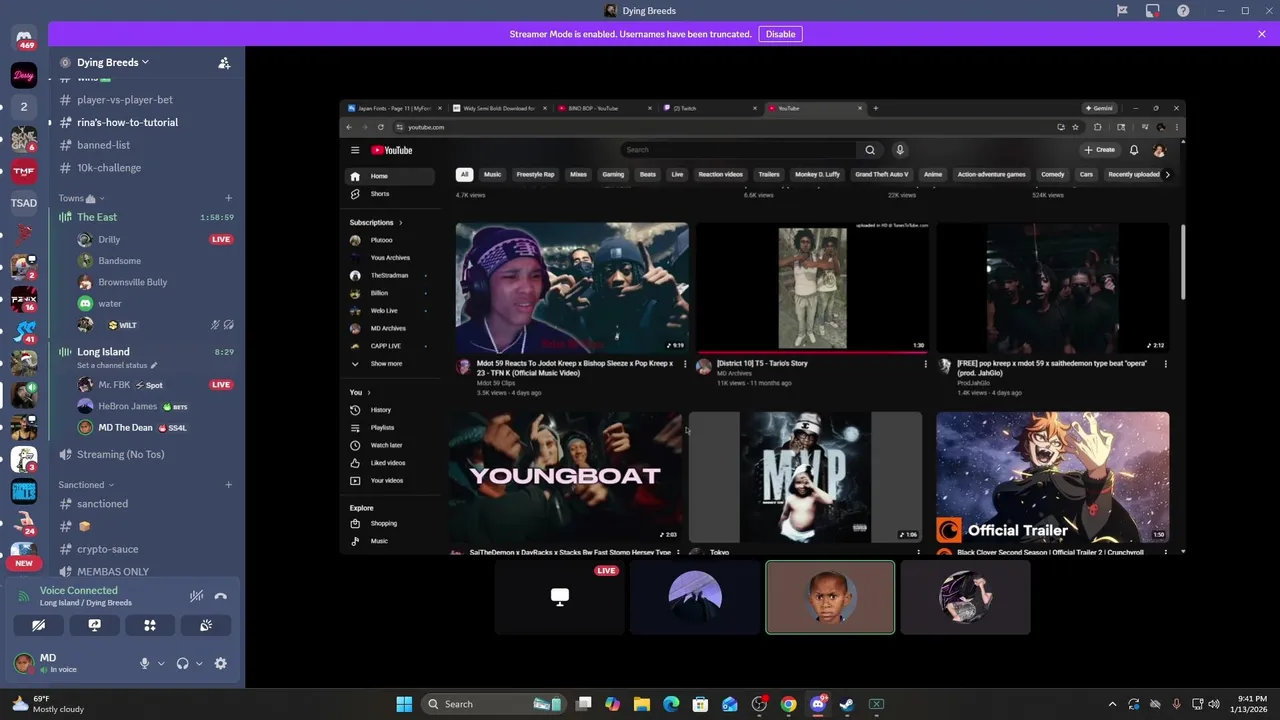Select the Music filter chip on YouTube
The image size is (1280, 720).
point(492,174)
